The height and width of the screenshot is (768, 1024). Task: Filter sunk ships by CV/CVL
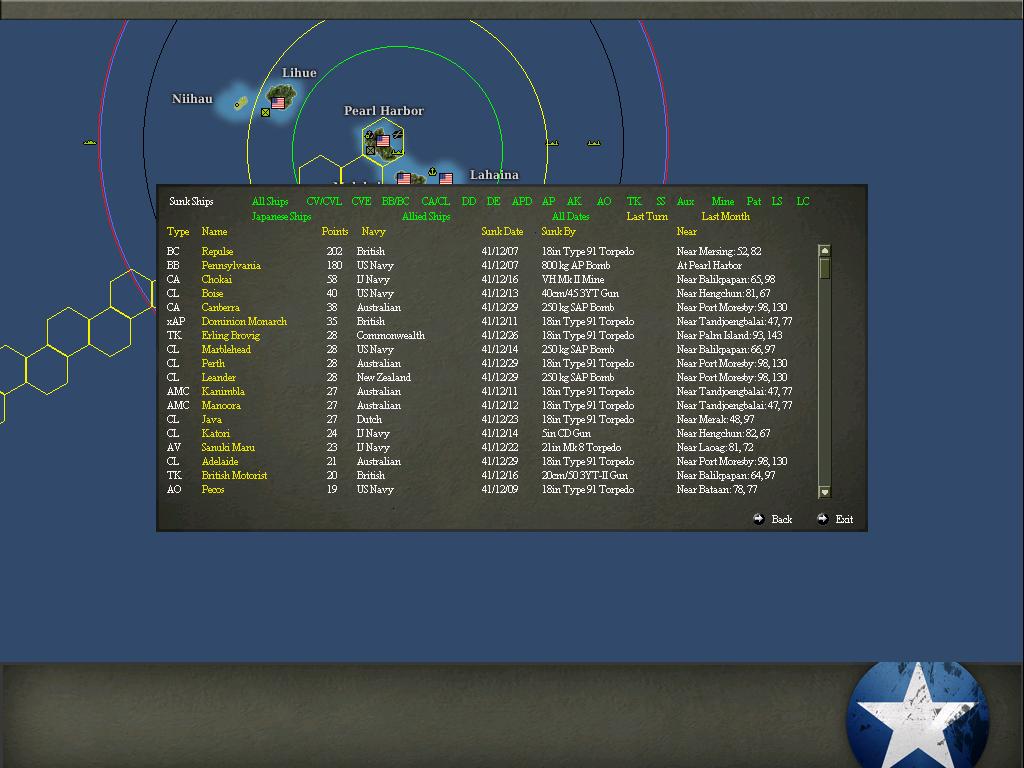[324, 201]
